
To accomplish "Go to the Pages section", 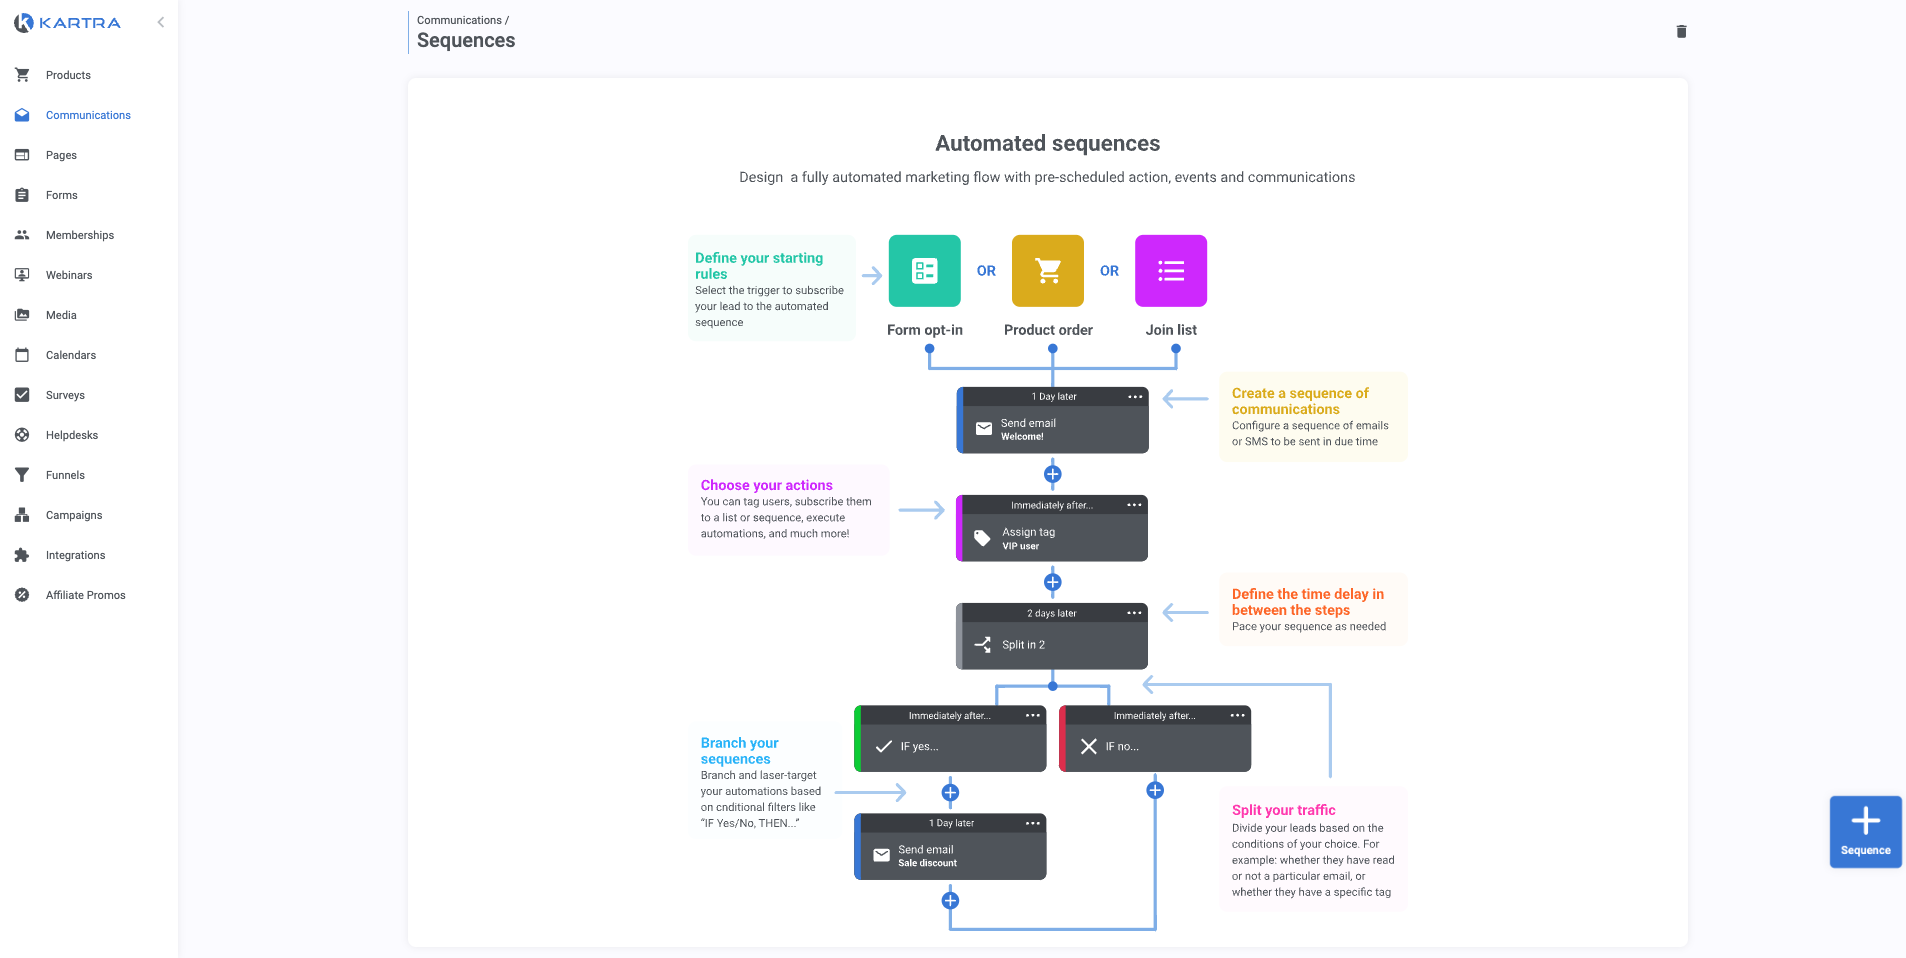I will (x=61, y=155).
